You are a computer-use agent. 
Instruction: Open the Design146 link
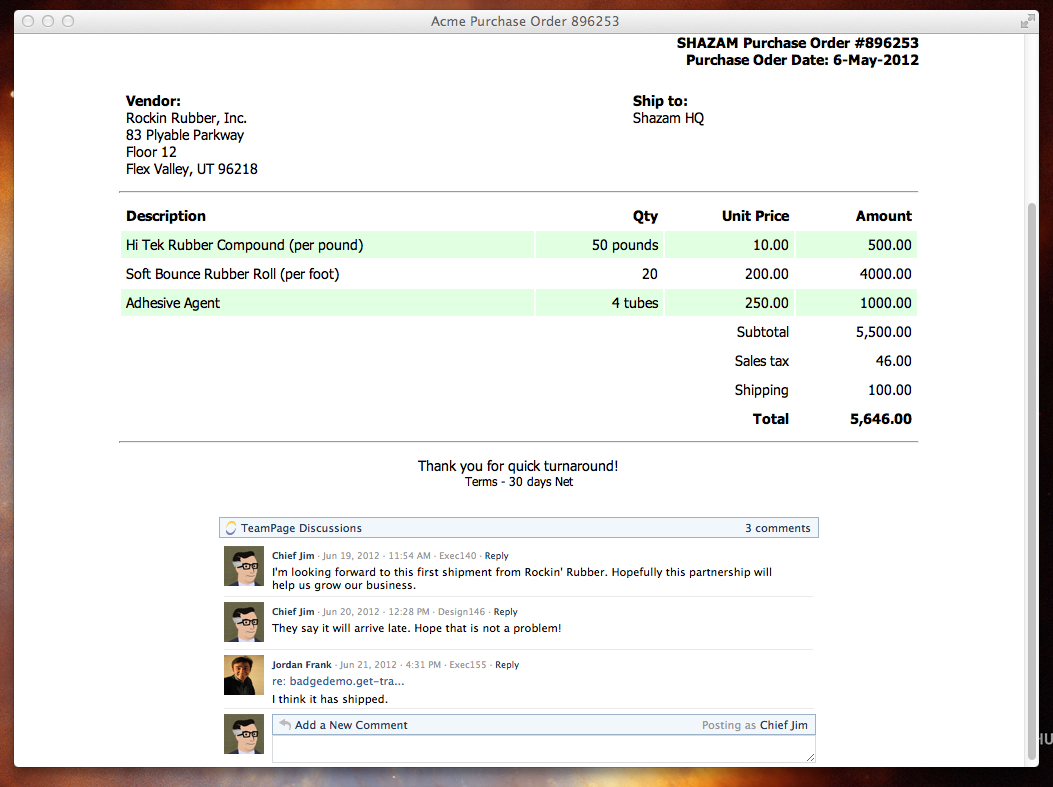[x=461, y=612]
